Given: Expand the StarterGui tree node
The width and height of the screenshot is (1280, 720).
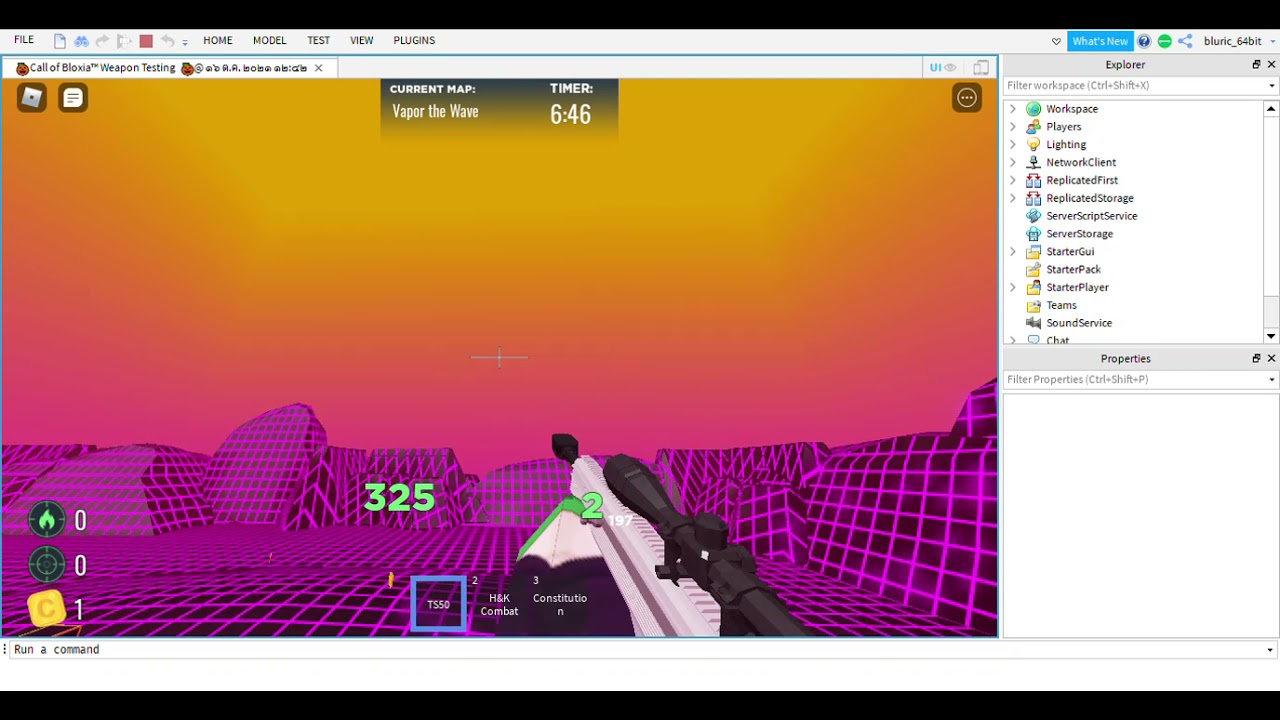Looking at the screenshot, I should tap(1013, 252).
